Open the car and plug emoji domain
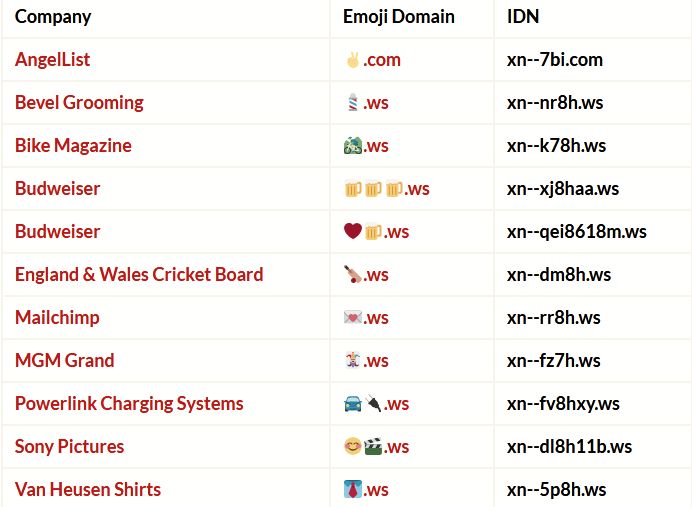 (x=376, y=403)
